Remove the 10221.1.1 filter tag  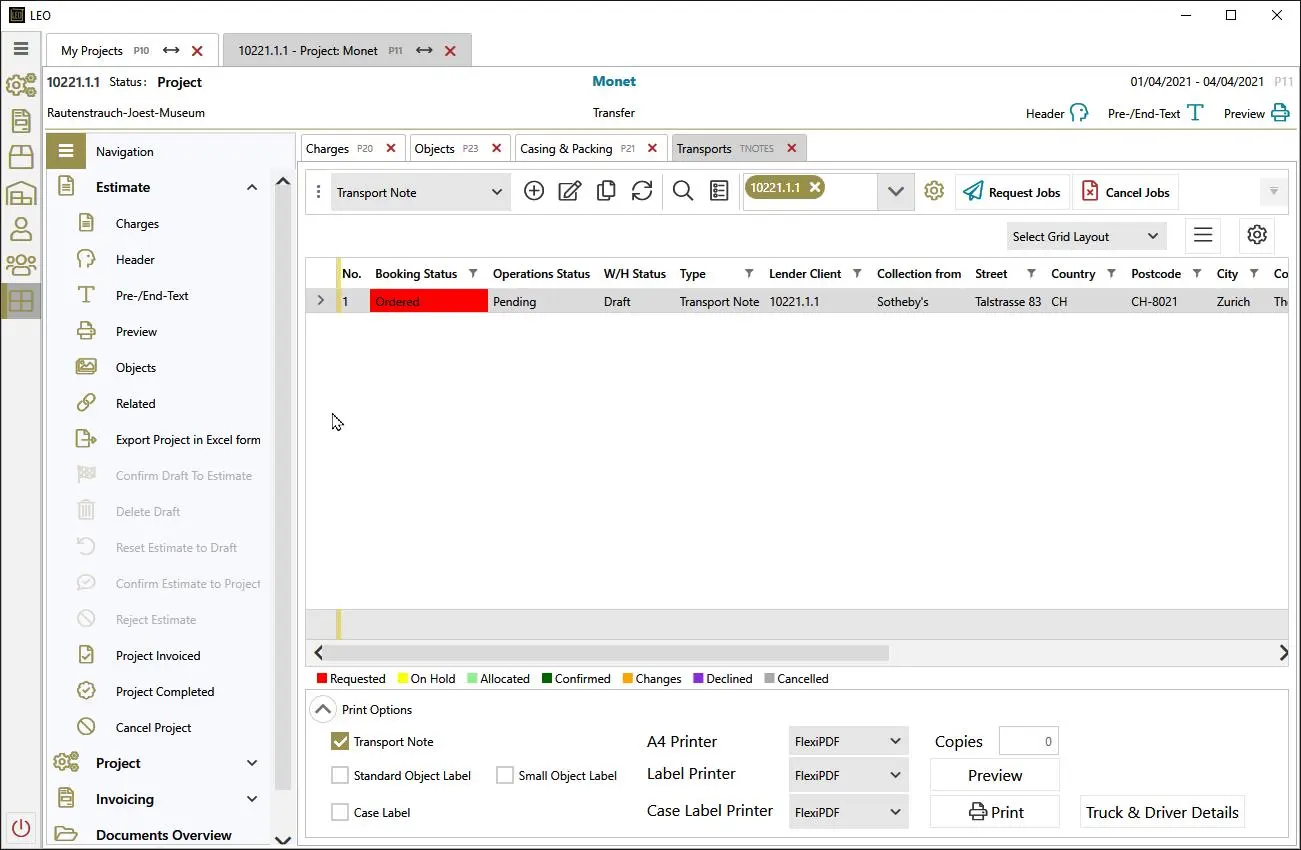pyautogui.click(x=815, y=187)
